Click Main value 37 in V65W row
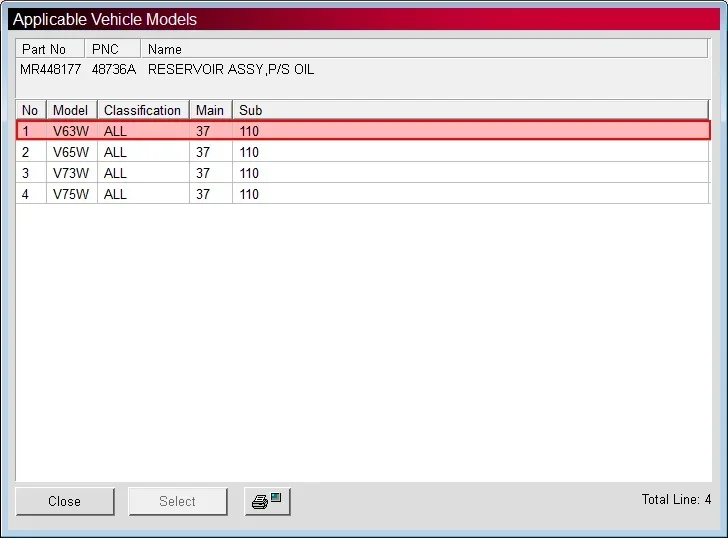The width and height of the screenshot is (728, 538). click(203, 152)
